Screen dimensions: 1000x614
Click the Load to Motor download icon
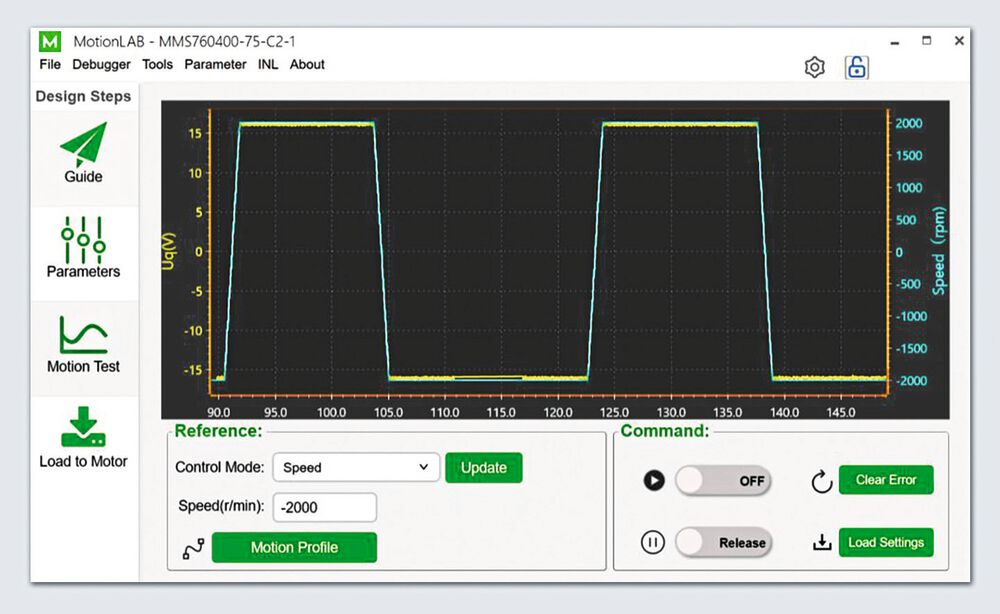tap(83, 428)
